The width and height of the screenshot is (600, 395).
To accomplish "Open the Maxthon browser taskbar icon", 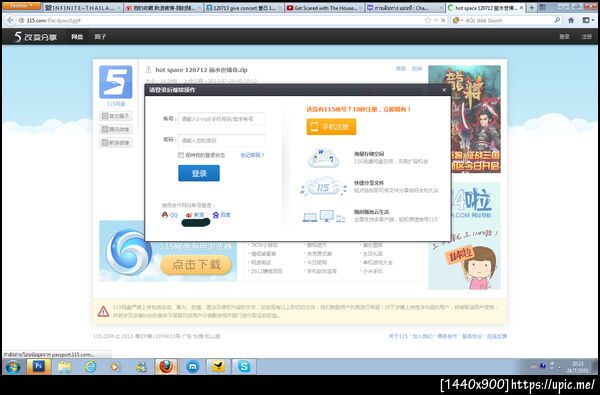I will pyautogui.click(x=192, y=367).
